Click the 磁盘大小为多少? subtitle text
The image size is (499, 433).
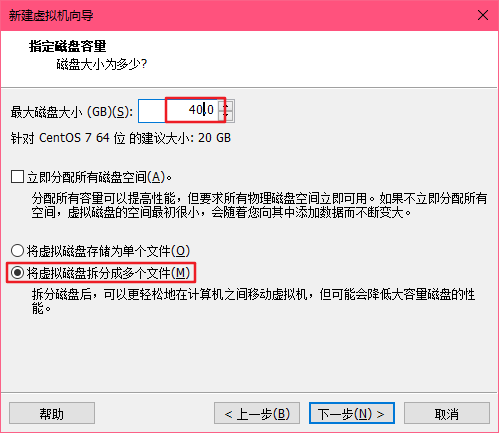point(102,64)
